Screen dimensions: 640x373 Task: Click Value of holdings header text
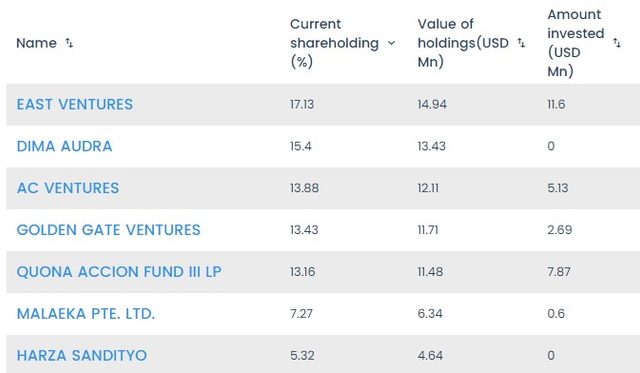click(x=463, y=43)
